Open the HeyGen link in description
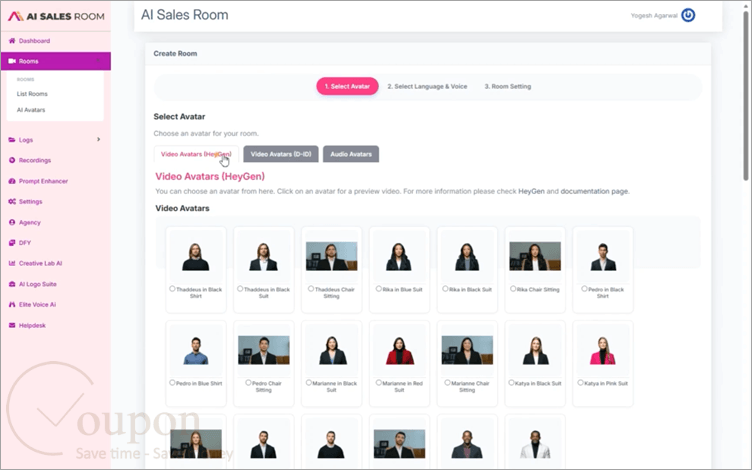The image size is (752, 470). [x=531, y=191]
